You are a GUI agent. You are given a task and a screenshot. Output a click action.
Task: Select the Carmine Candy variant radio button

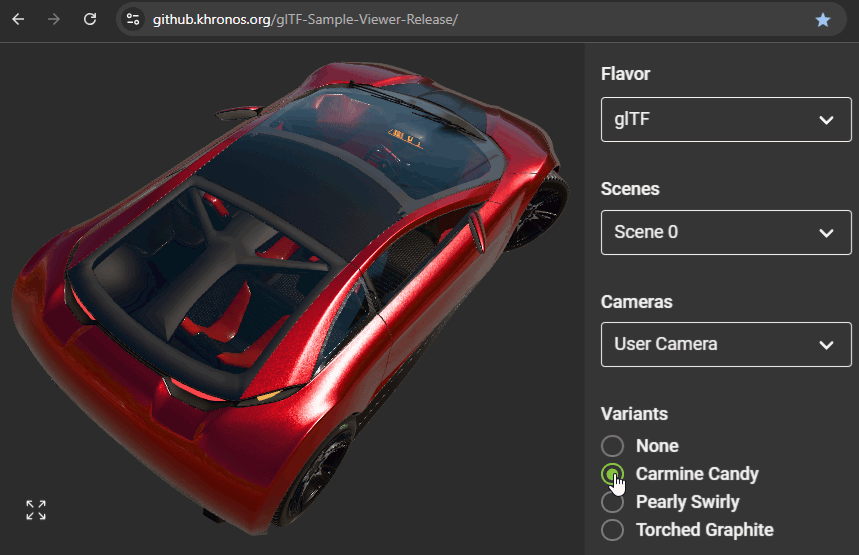point(612,474)
